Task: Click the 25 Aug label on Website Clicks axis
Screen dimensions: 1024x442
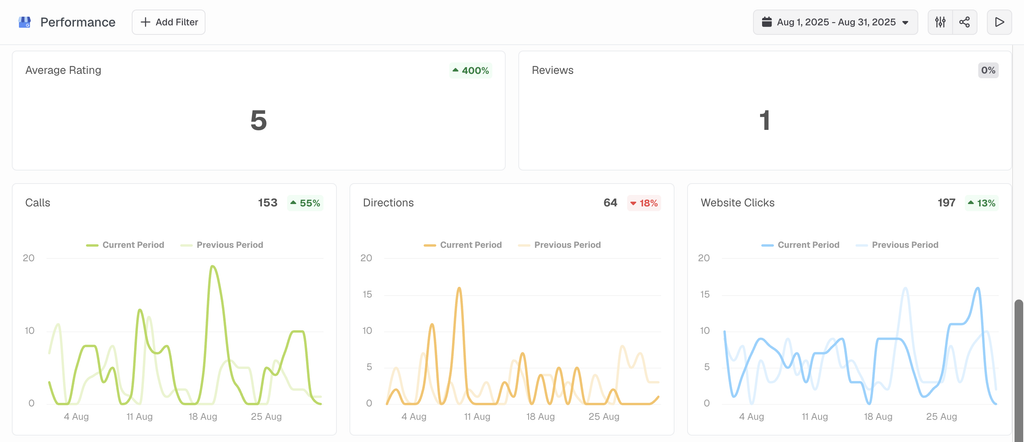Action: point(942,417)
